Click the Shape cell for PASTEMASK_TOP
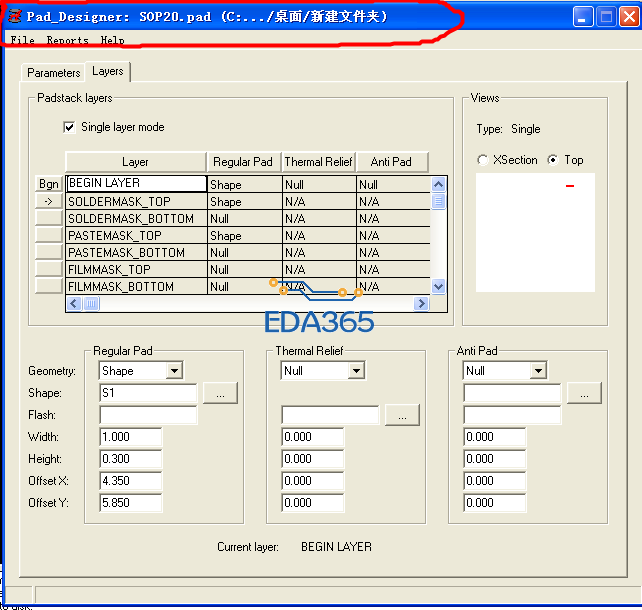642x610 pixels. click(244, 236)
